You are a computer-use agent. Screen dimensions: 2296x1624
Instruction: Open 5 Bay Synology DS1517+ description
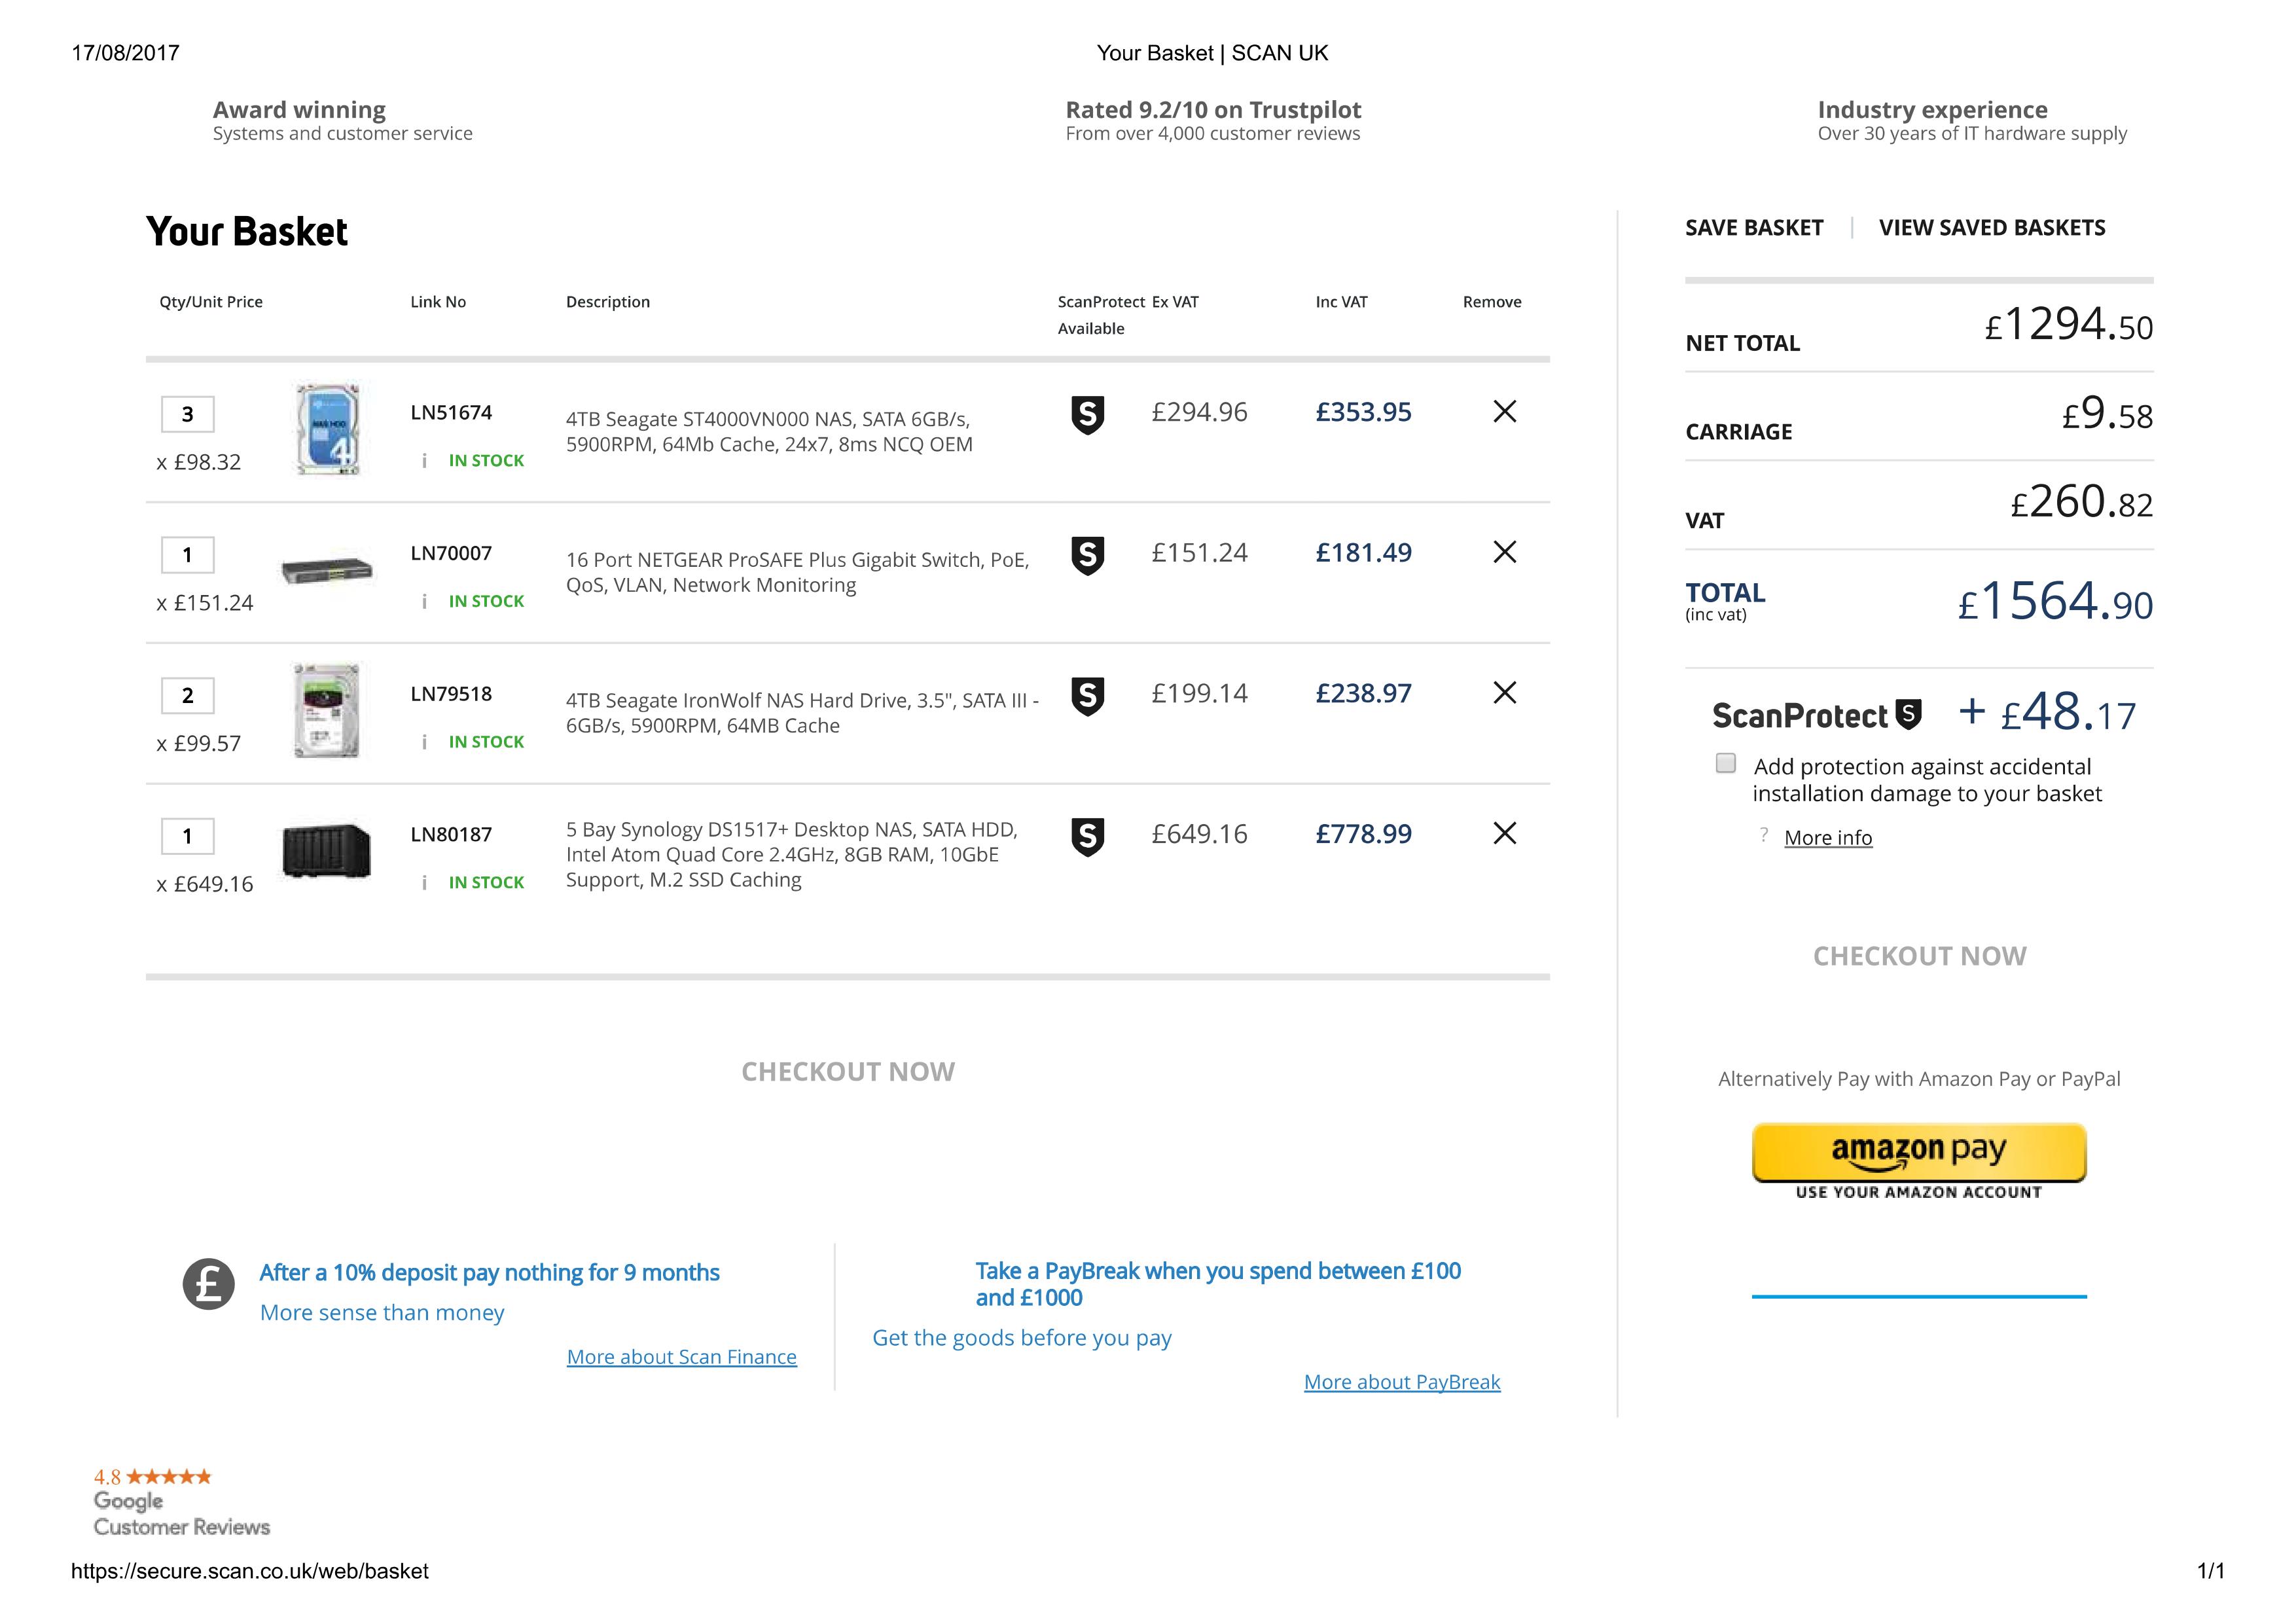(x=792, y=855)
